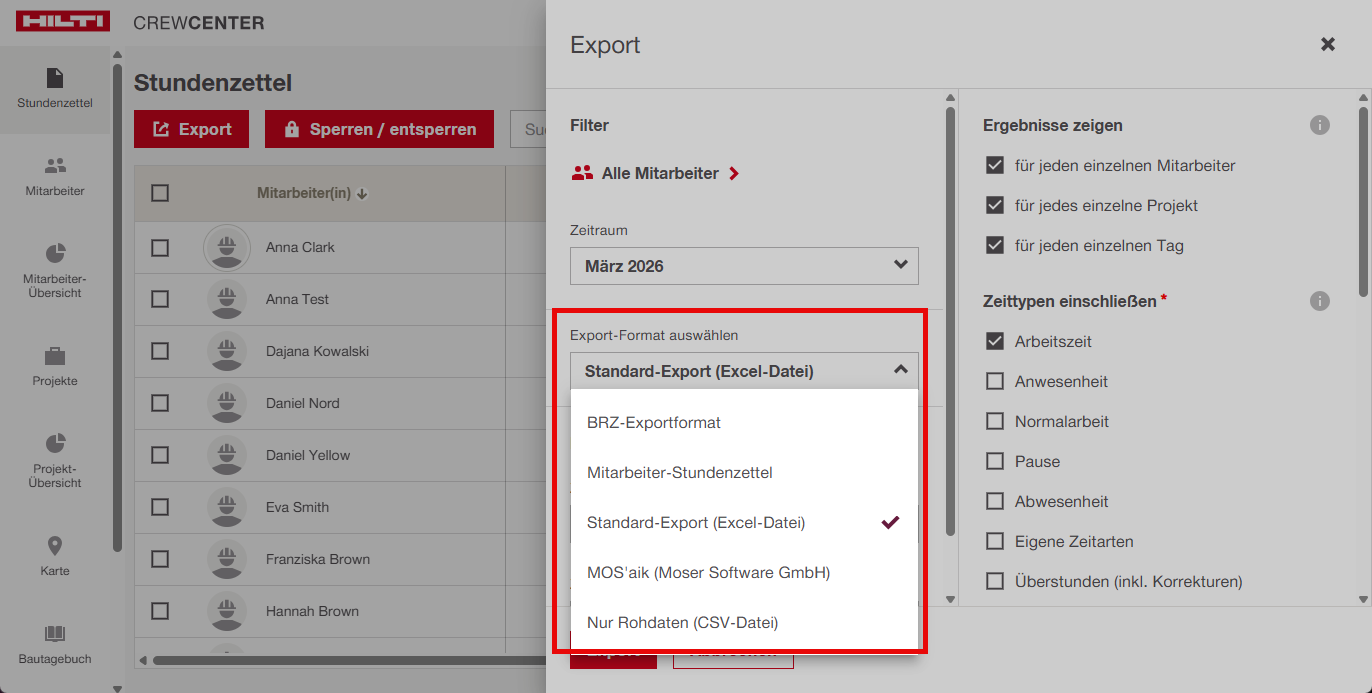Open the Zeitraum März 2026 dropdown

pyautogui.click(x=743, y=266)
